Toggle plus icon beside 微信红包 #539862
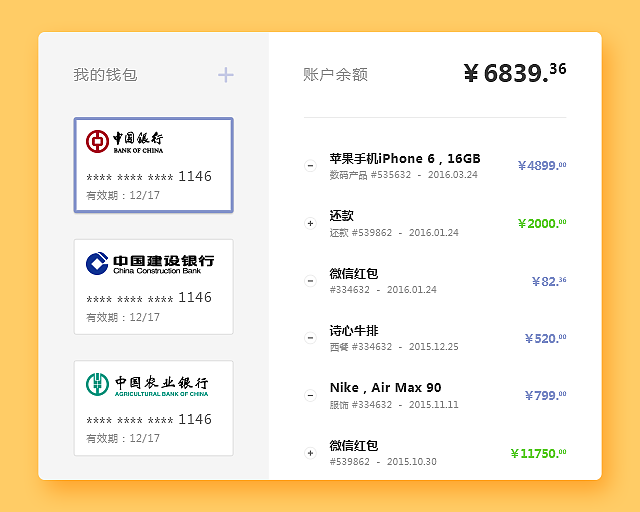 pos(310,453)
